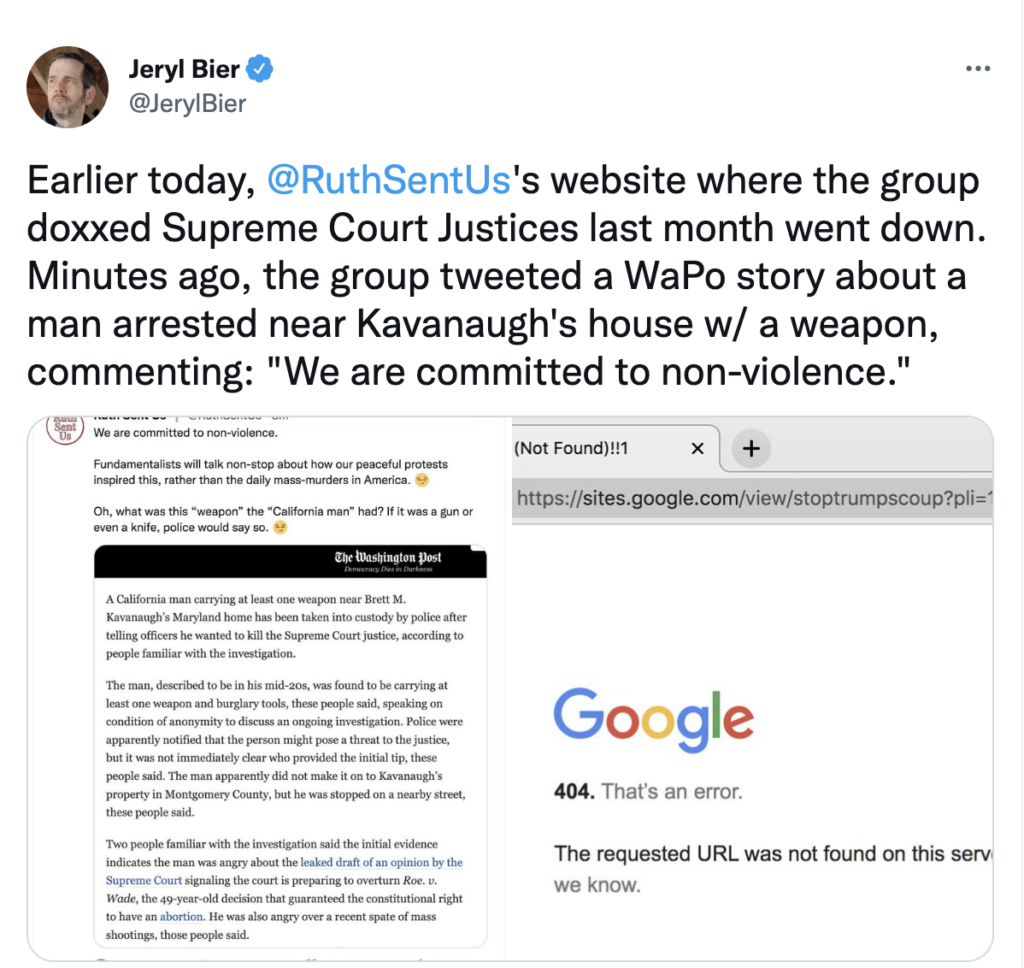Open the more options ellipsis menu
This screenshot has width=1024, height=968.
[977, 69]
